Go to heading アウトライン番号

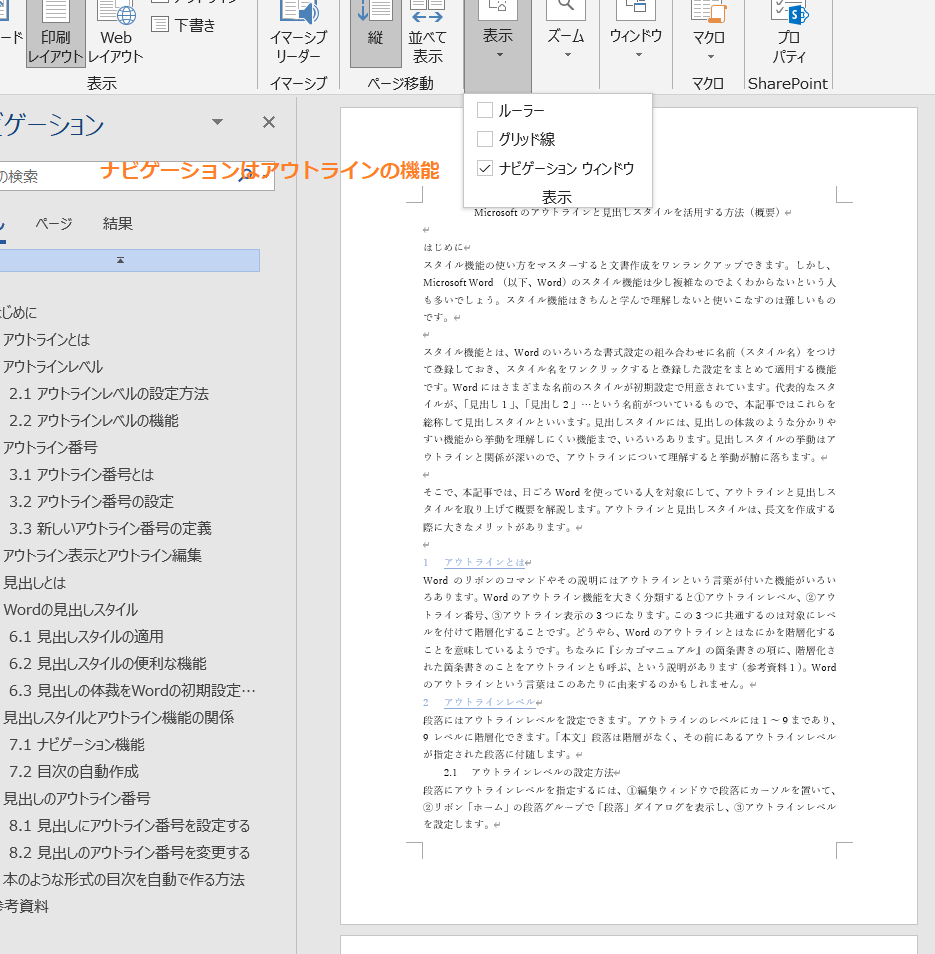(50, 448)
